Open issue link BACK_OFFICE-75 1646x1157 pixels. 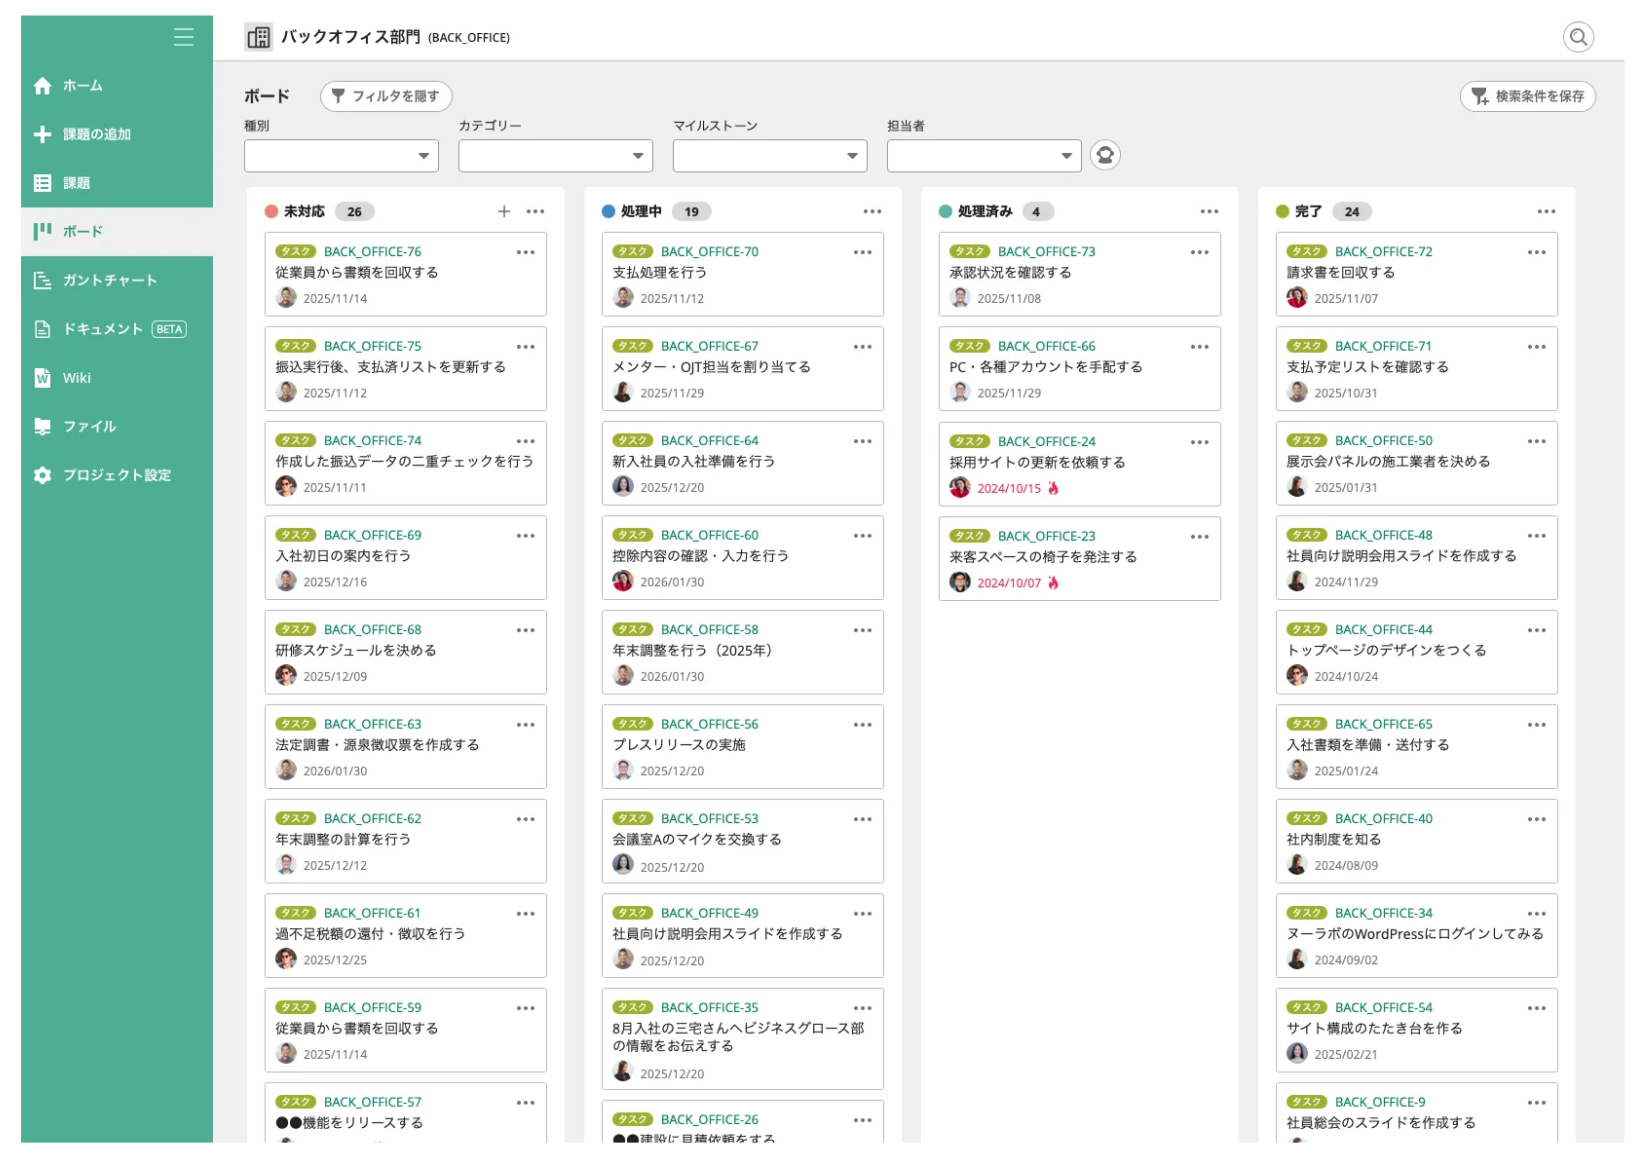click(x=372, y=346)
